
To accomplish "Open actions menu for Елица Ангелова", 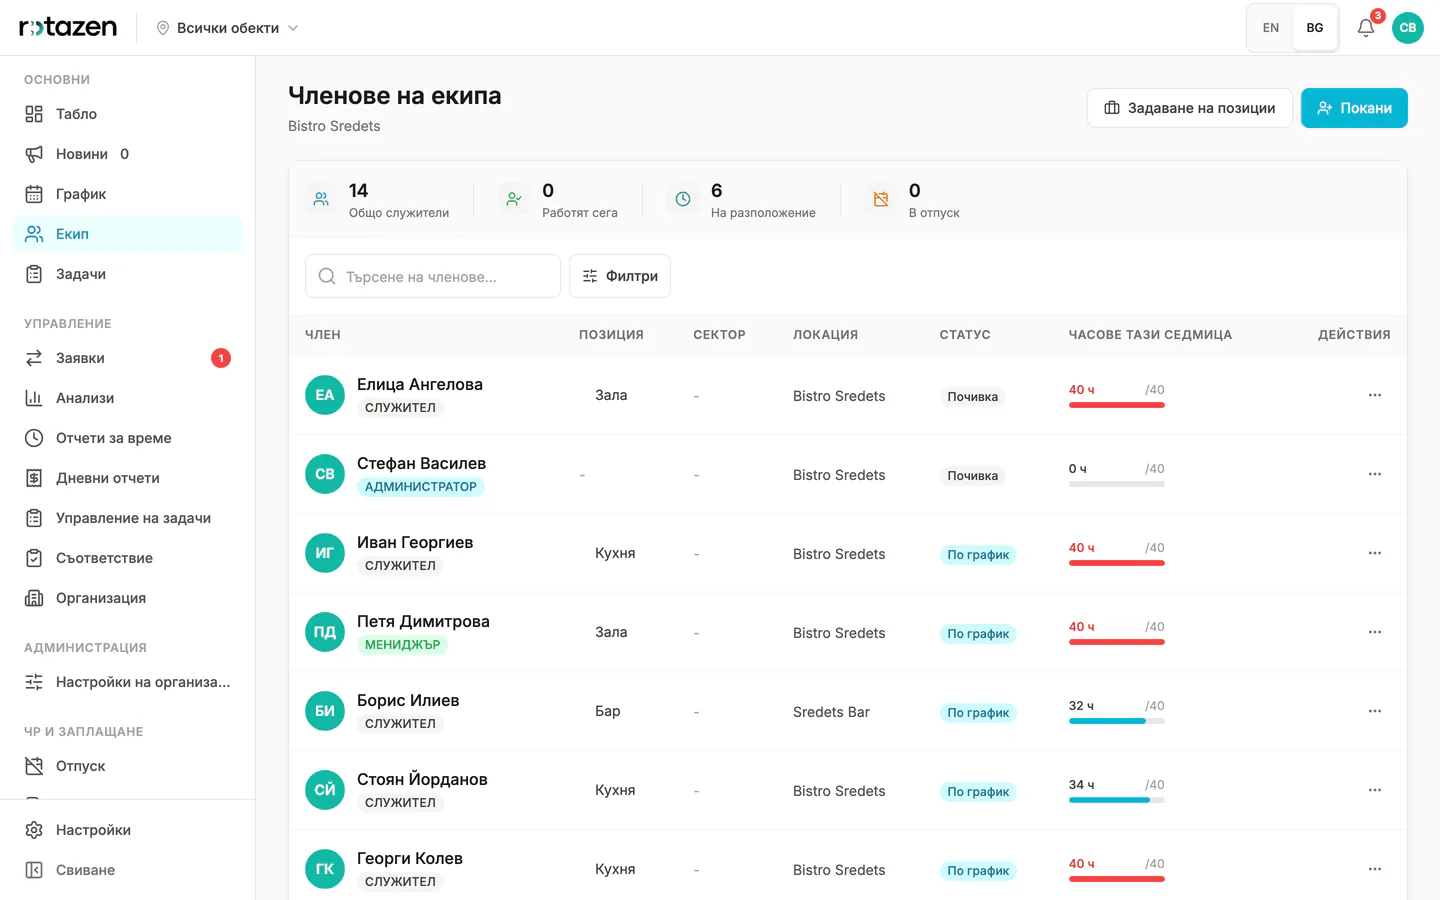I will coord(1375,395).
